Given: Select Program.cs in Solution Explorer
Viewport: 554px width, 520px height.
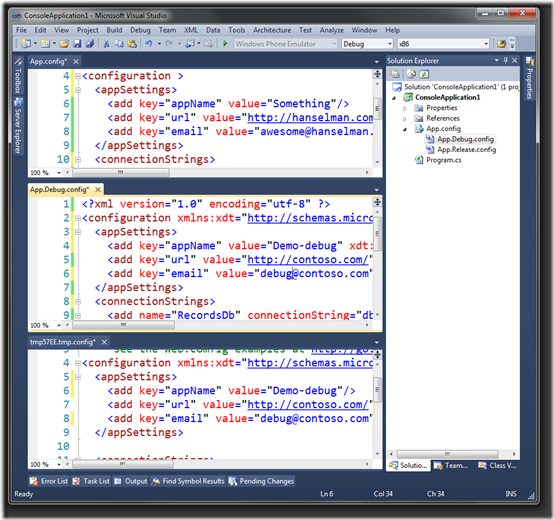Looking at the screenshot, I should (443, 160).
